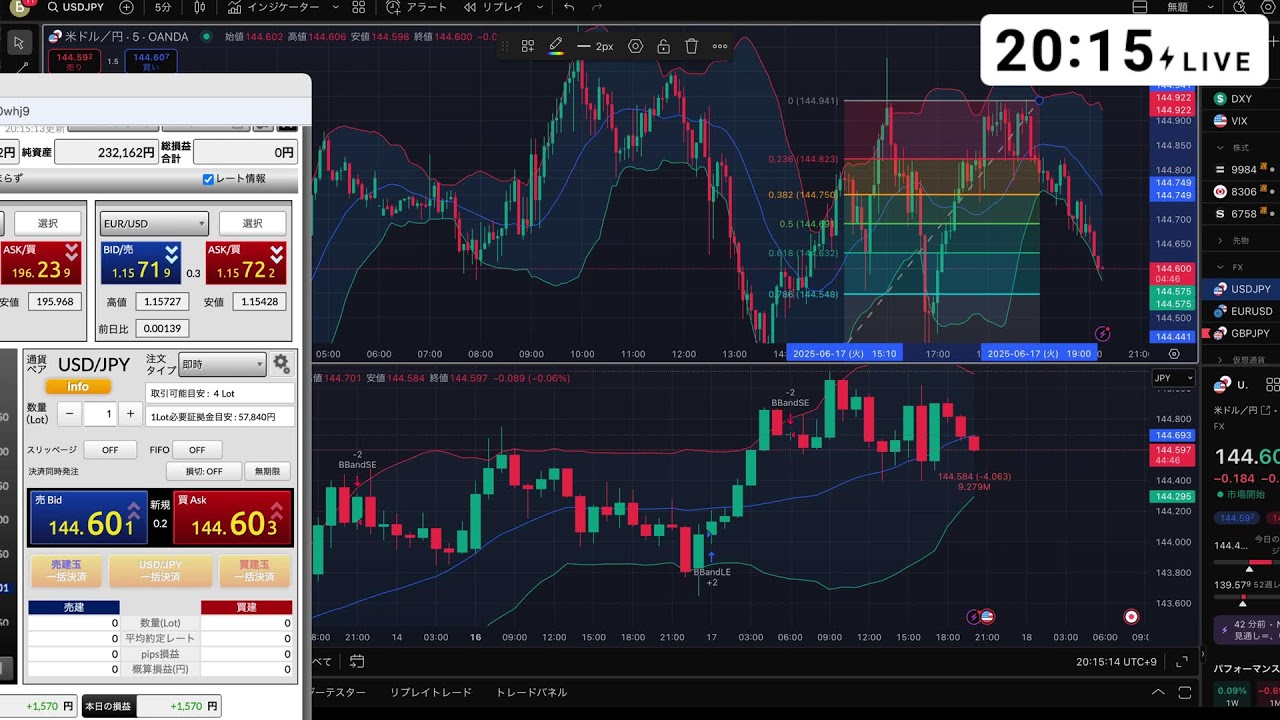Start bar replay via リプレイ
1280x720 pixels.
pos(494,7)
